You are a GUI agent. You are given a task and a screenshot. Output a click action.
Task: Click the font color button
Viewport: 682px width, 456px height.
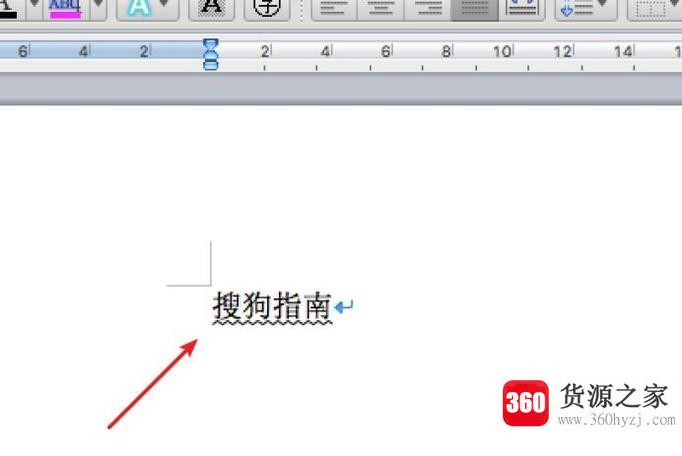coord(8,8)
